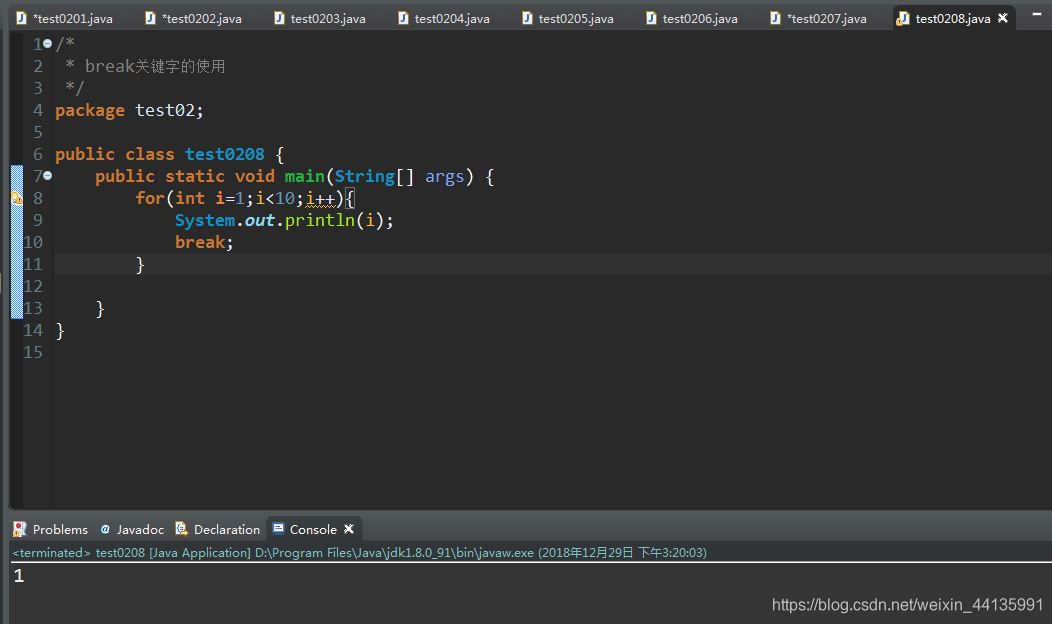Click line number 15 in the gutter

point(33,352)
